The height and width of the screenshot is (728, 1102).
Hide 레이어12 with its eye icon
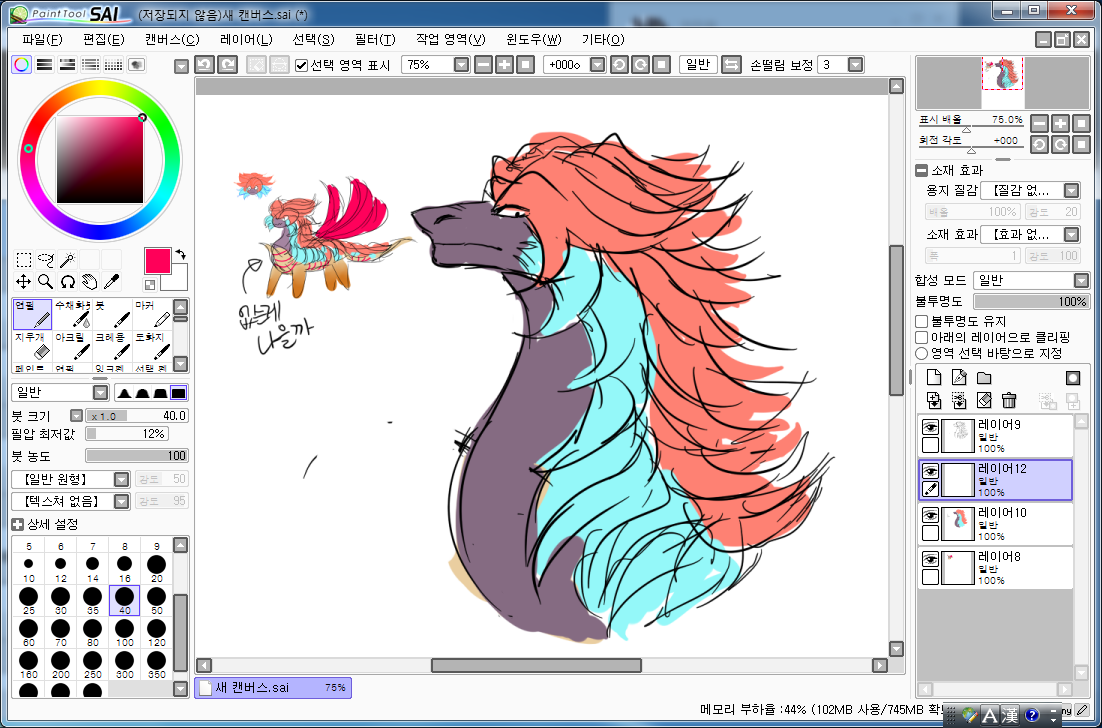(931, 471)
